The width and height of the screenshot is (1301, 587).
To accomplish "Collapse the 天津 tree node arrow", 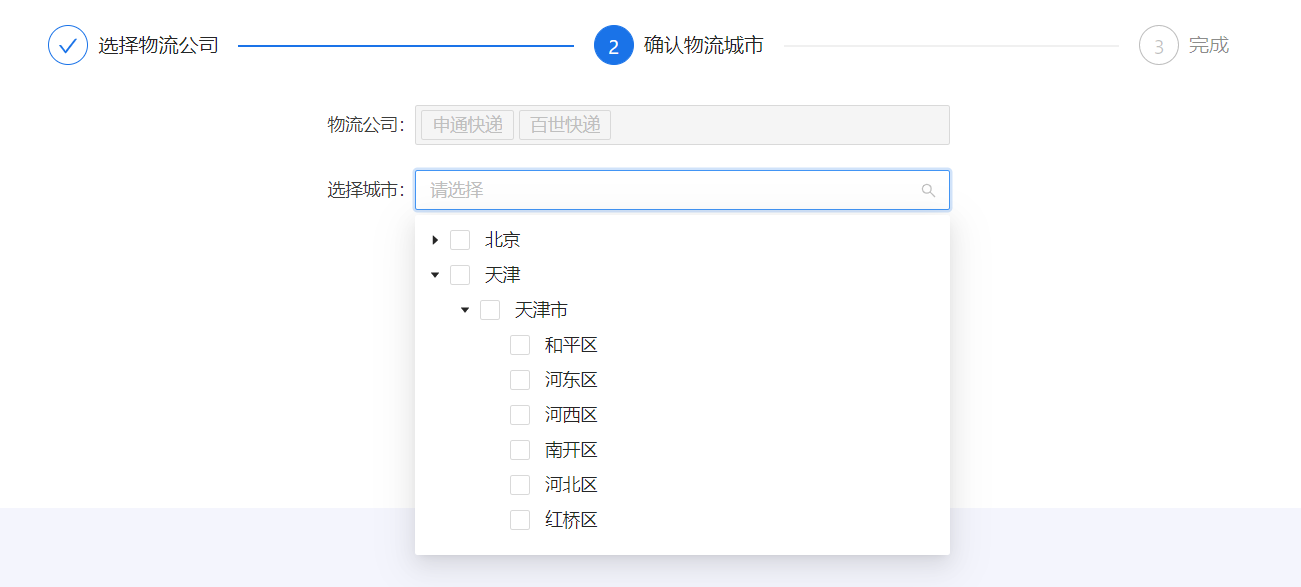I will 435,275.
